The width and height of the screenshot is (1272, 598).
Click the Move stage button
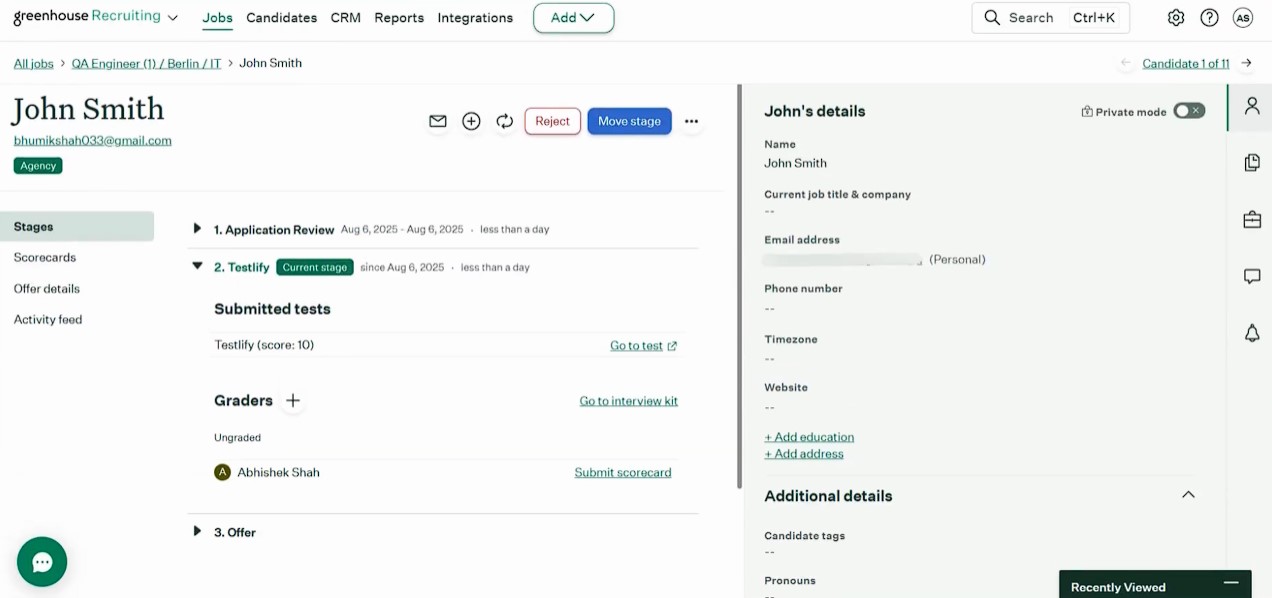629,121
